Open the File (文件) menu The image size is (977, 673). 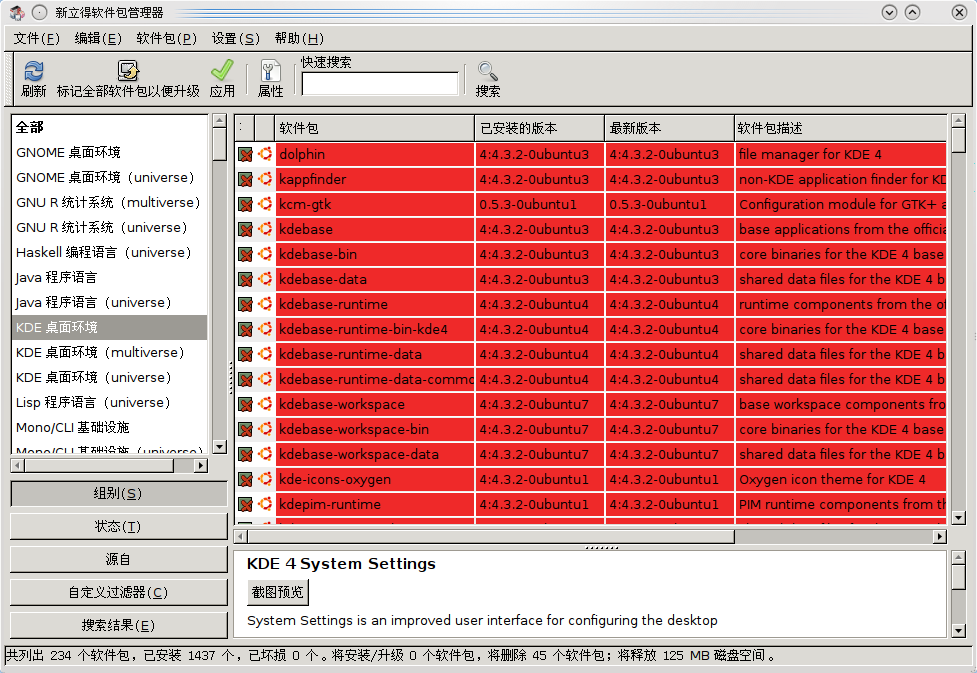point(37,39)
